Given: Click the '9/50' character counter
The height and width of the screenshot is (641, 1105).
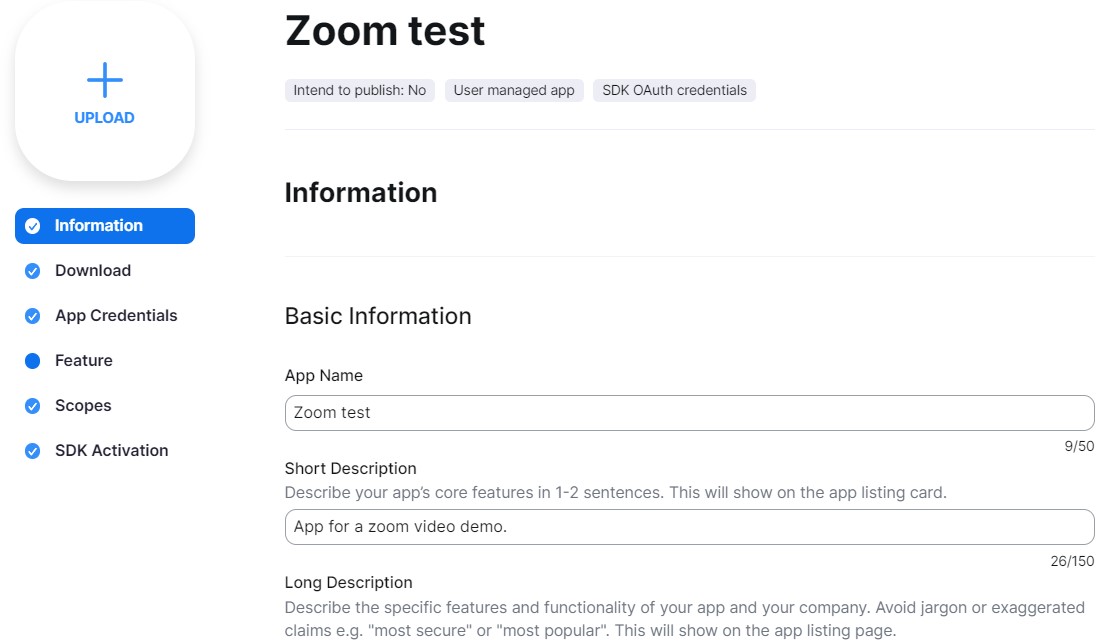Looking at the screenshot, I should (1079, 447).
